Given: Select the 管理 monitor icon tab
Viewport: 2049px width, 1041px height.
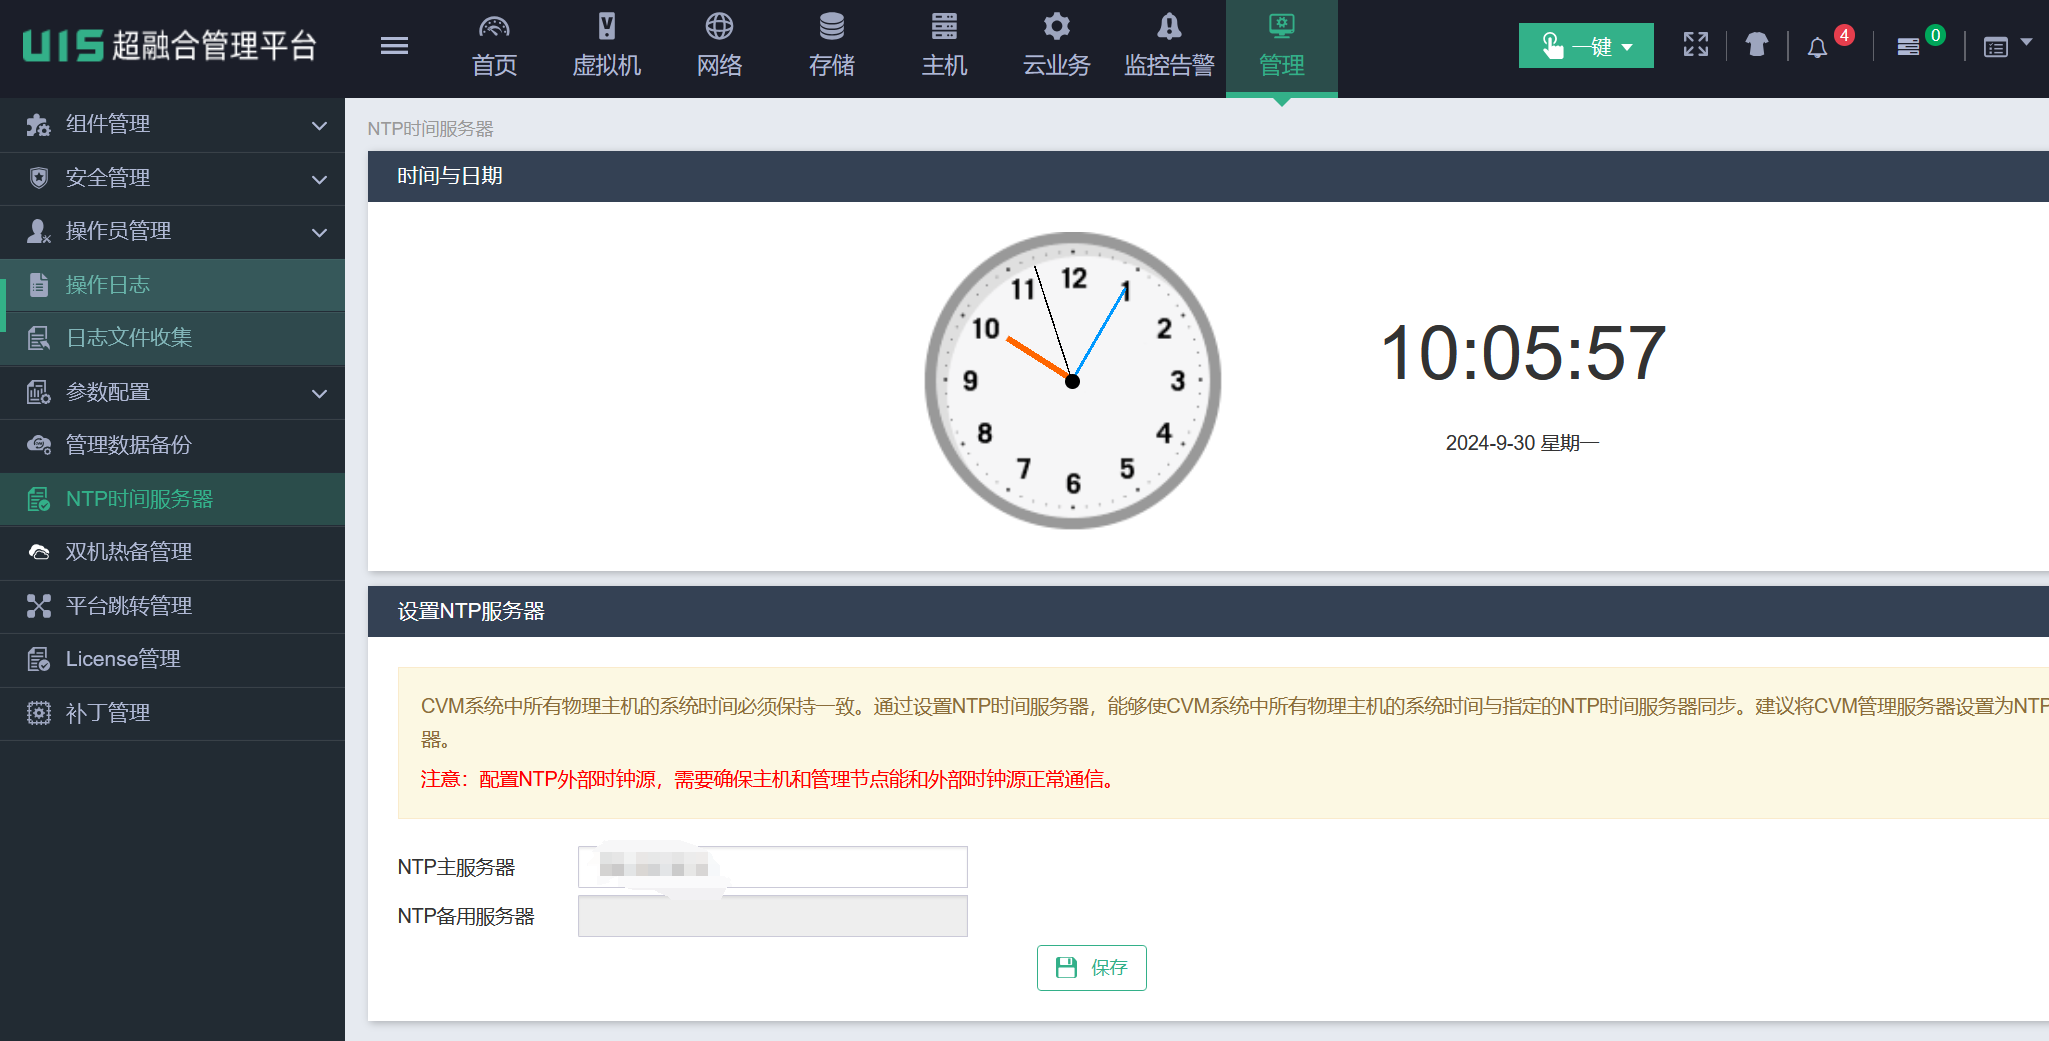Looking at the screenshot, I should click(1282, 27).
